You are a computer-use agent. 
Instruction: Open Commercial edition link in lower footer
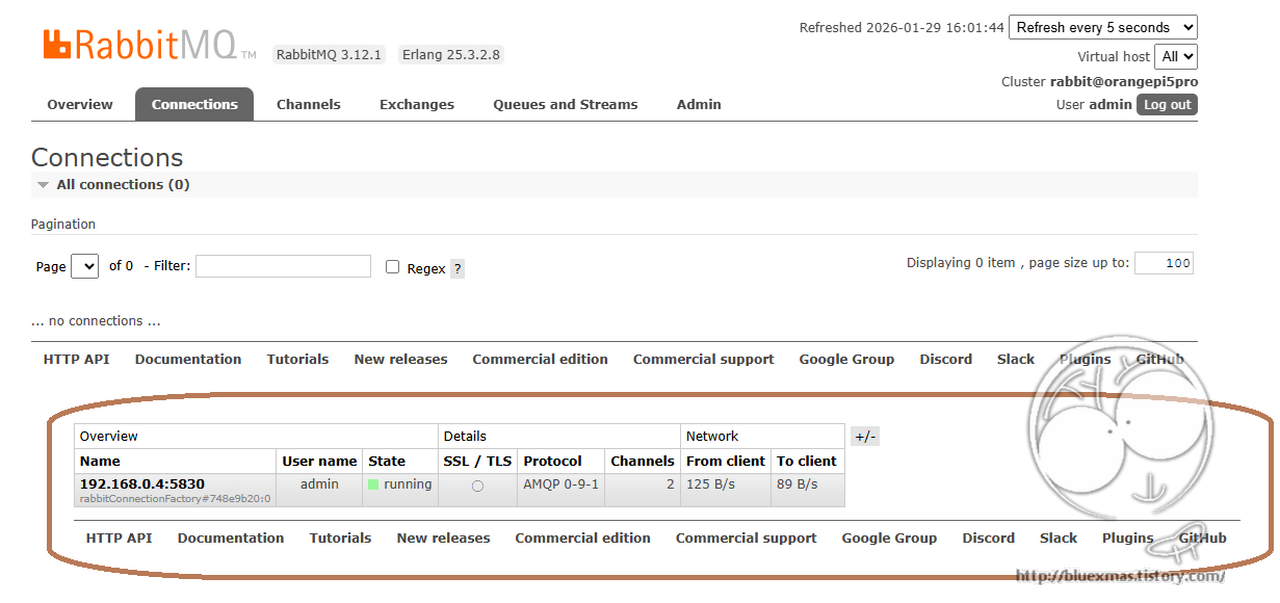point(583,538)
